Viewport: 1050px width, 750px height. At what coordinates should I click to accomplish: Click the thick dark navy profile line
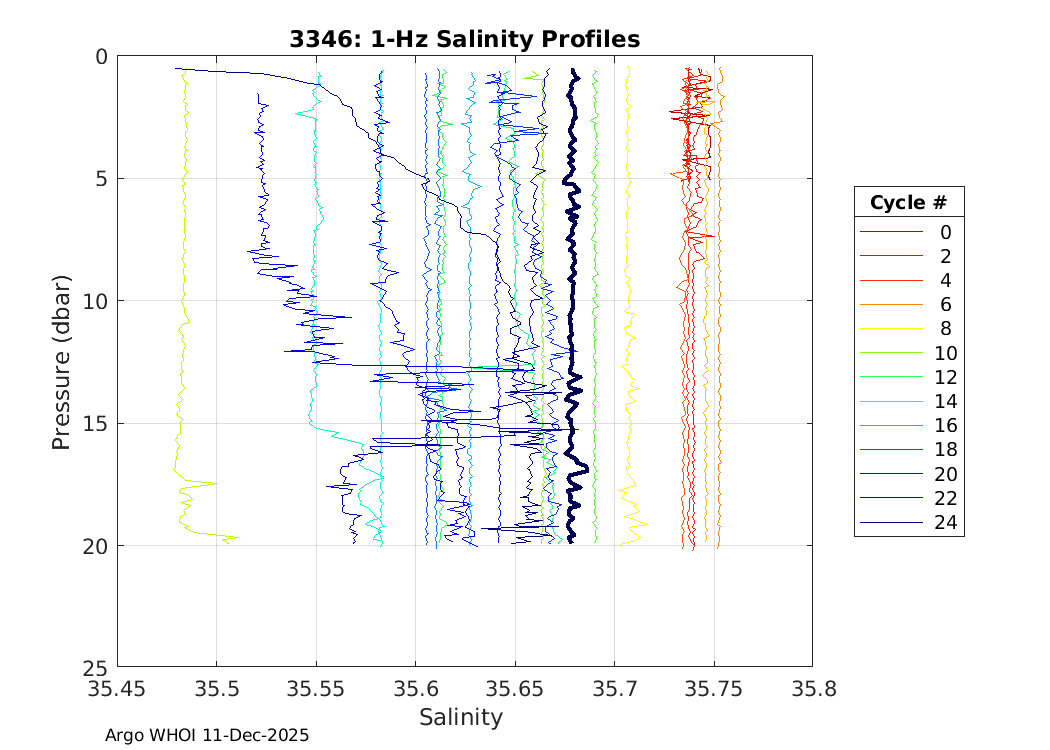[x=571, y=300]
